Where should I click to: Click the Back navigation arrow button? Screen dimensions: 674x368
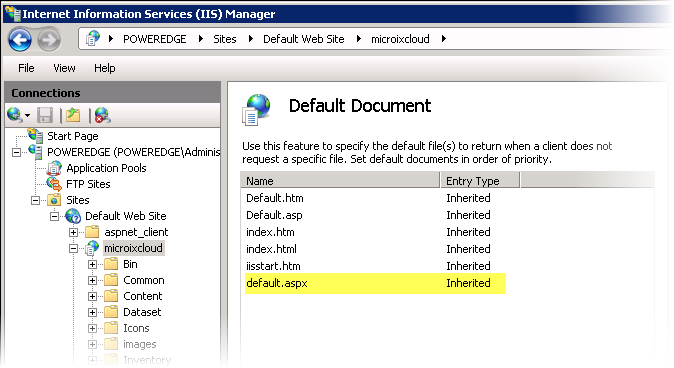[x=20, y=40]
